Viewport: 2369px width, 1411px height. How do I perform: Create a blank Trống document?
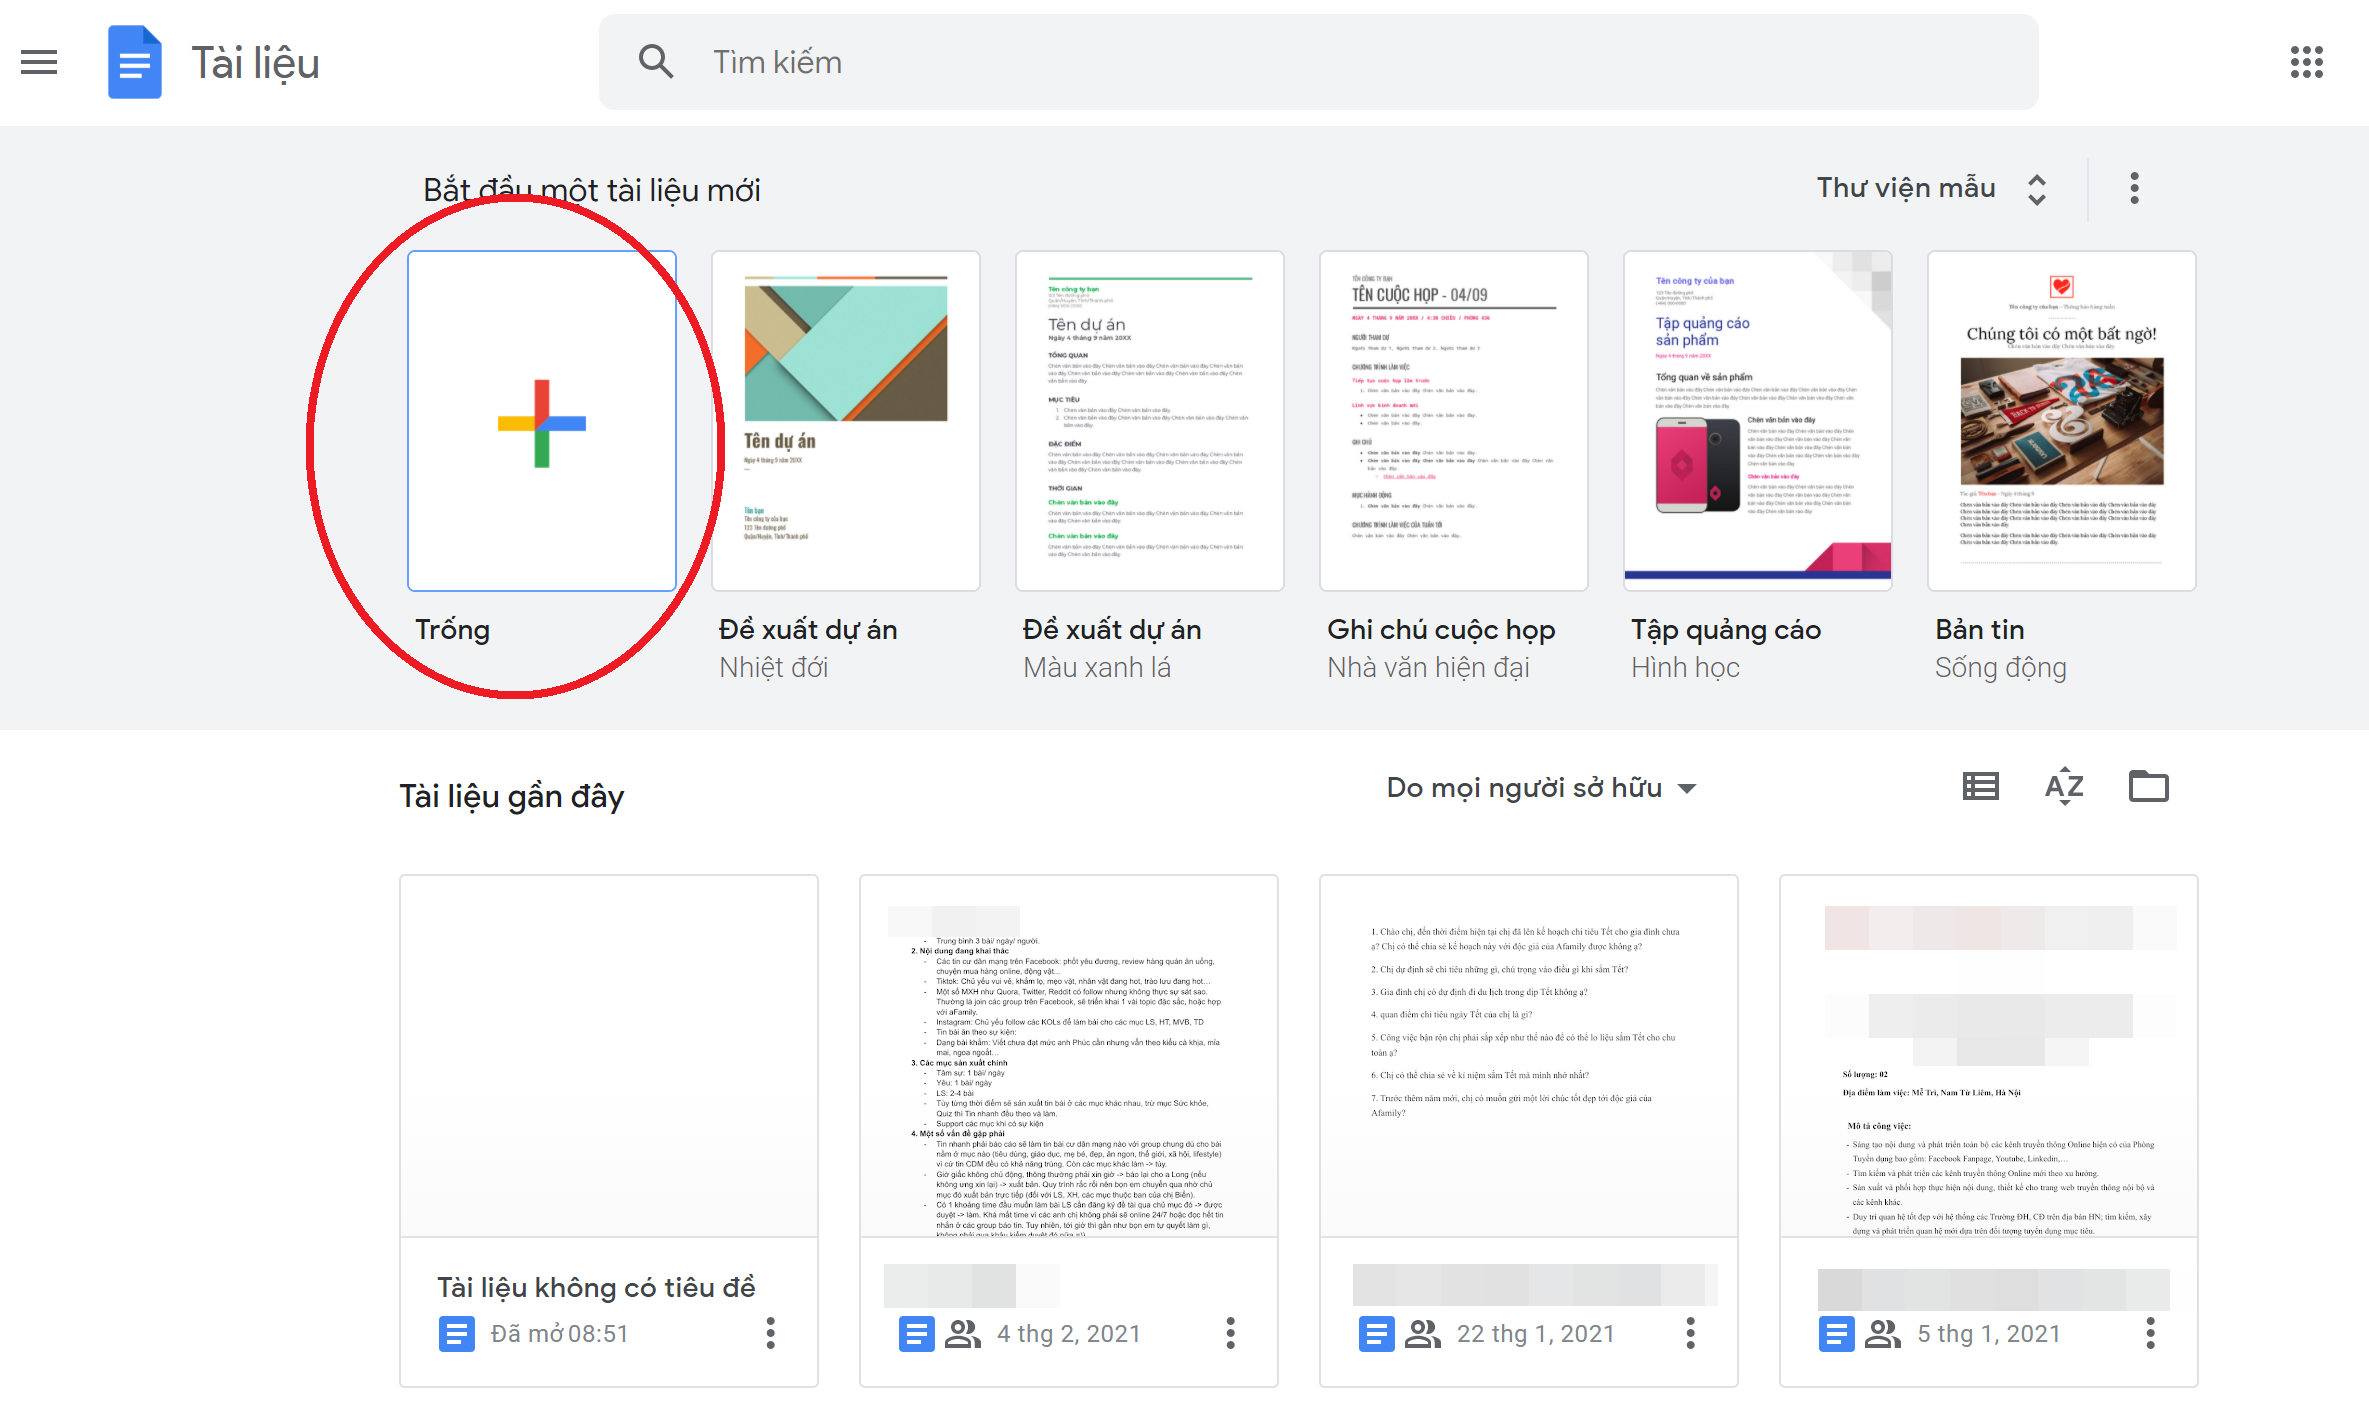[542, 421]
